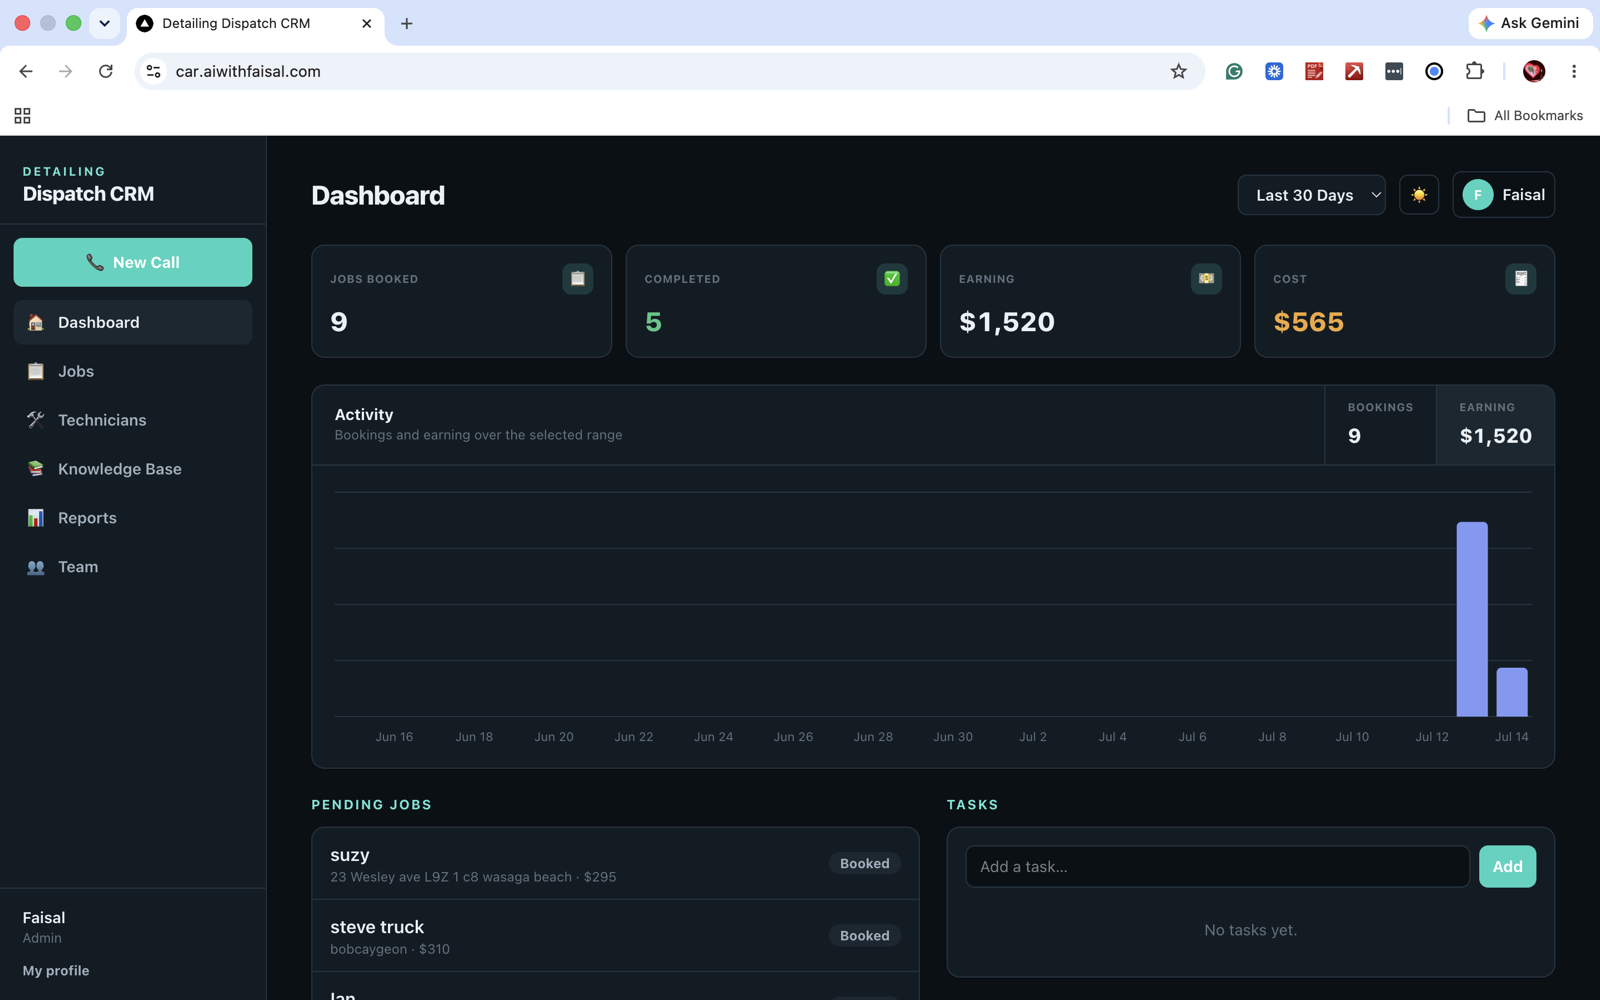Select the Earning chart tab

1495,425
